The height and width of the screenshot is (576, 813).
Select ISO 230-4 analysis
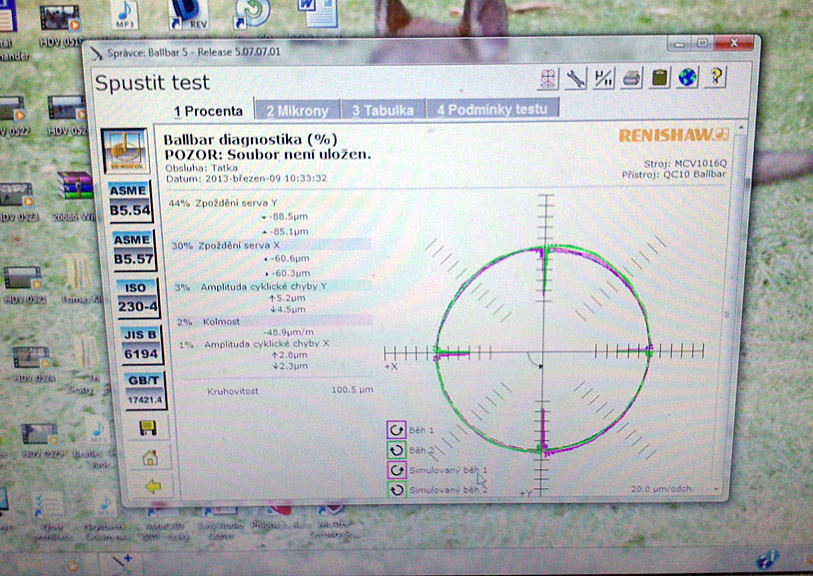pyautogui.click(x=136, y=297)
